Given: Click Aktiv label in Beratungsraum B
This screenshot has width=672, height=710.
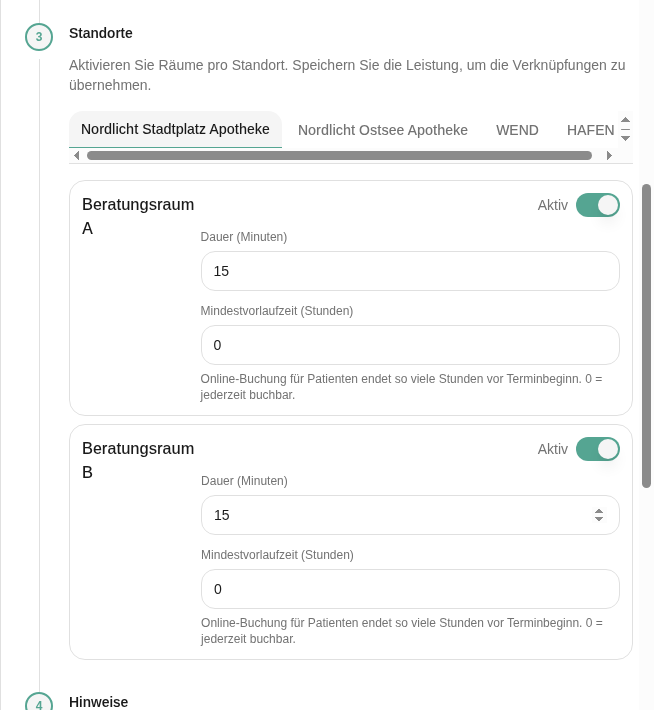Looking at the screenshot, I should (552, 449).
